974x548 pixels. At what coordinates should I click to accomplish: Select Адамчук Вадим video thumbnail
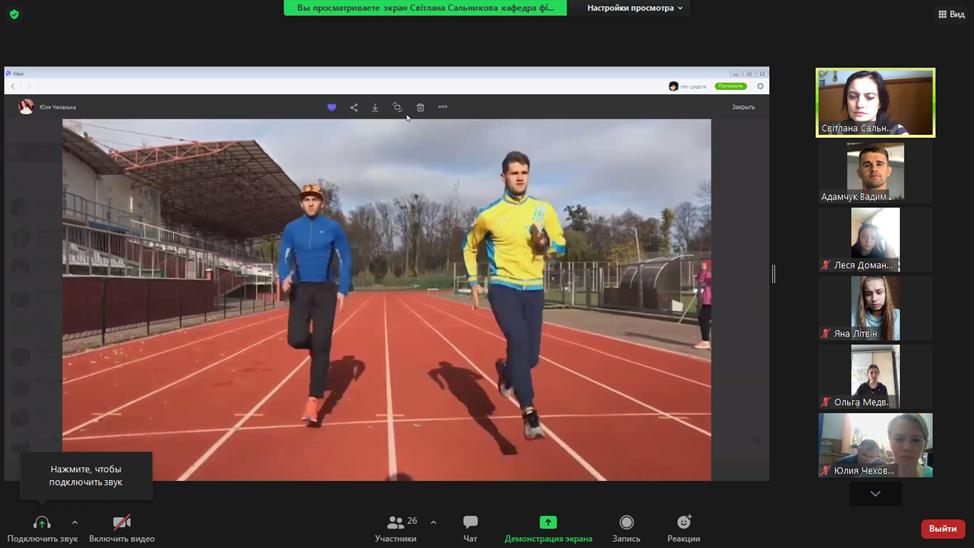pyautogui.click(x=875, y=171)
